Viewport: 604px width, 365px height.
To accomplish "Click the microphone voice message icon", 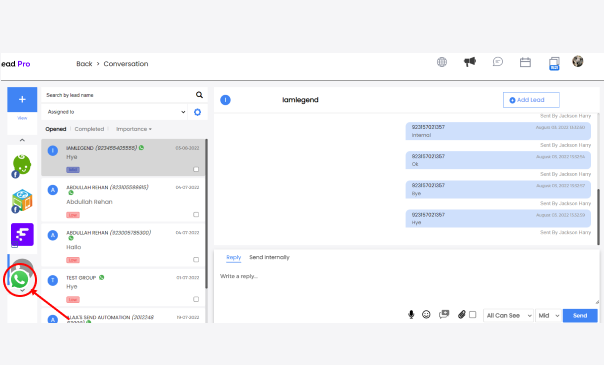I will (x=411, y=315).
